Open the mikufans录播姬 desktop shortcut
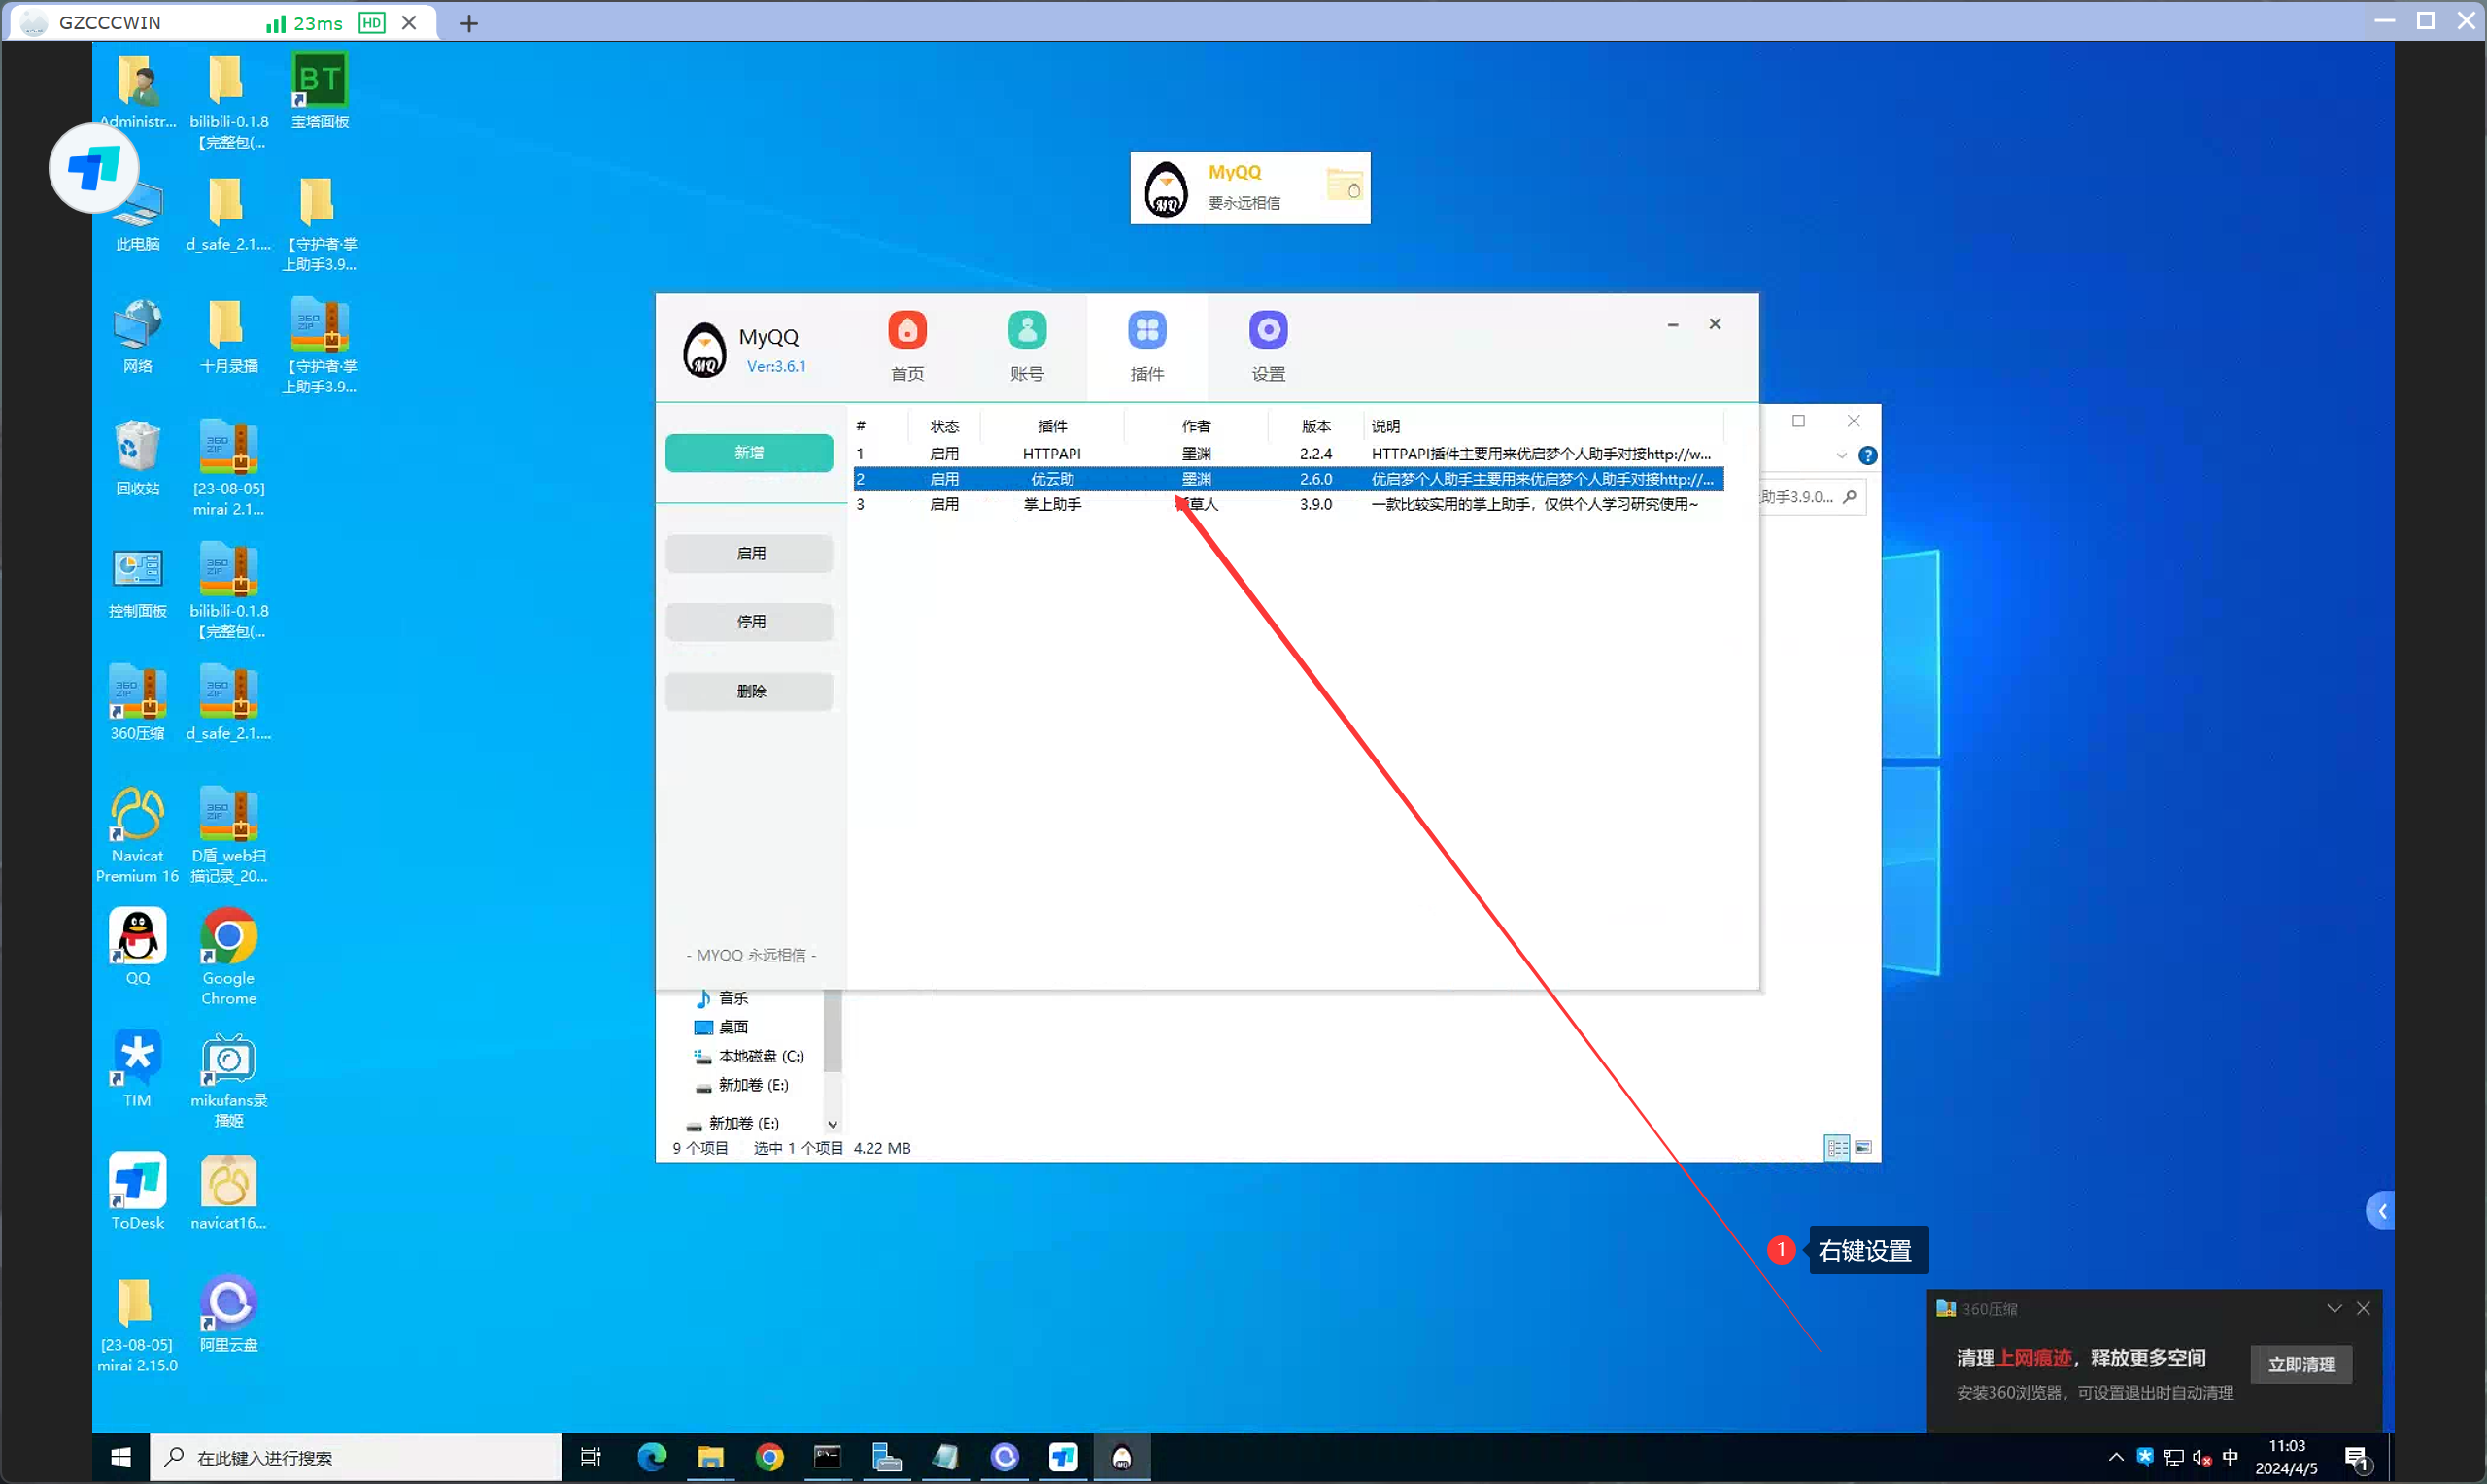 coord(229,1080)
